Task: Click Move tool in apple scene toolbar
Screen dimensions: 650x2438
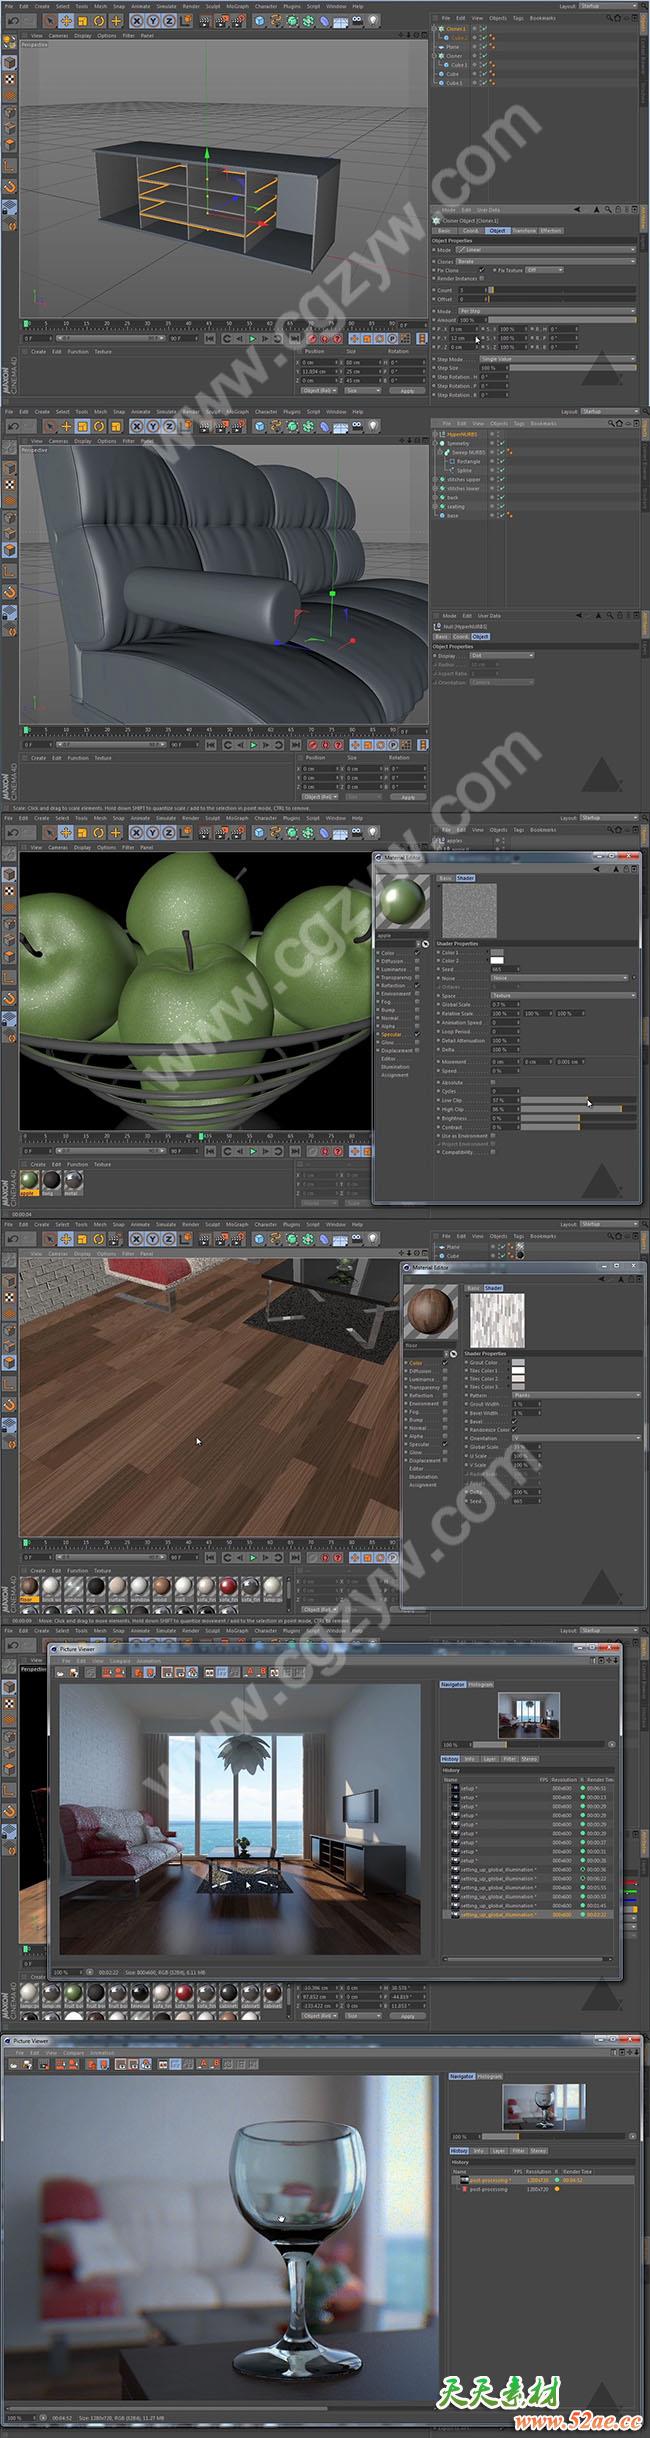Action: tap(66, 832)
